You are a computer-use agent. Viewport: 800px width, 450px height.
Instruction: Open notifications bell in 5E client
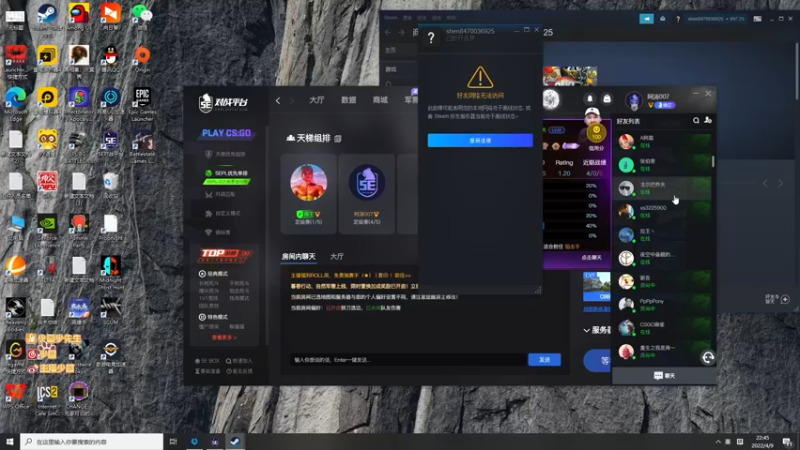(x=590, y=99)
